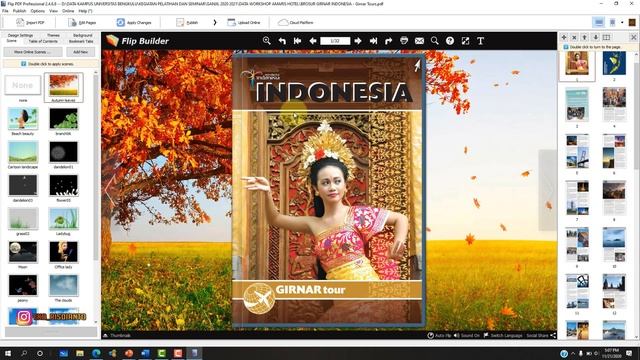Click Switch Language at viewer bottom
The height and width of the screenshot is (360, 640).
503,336
